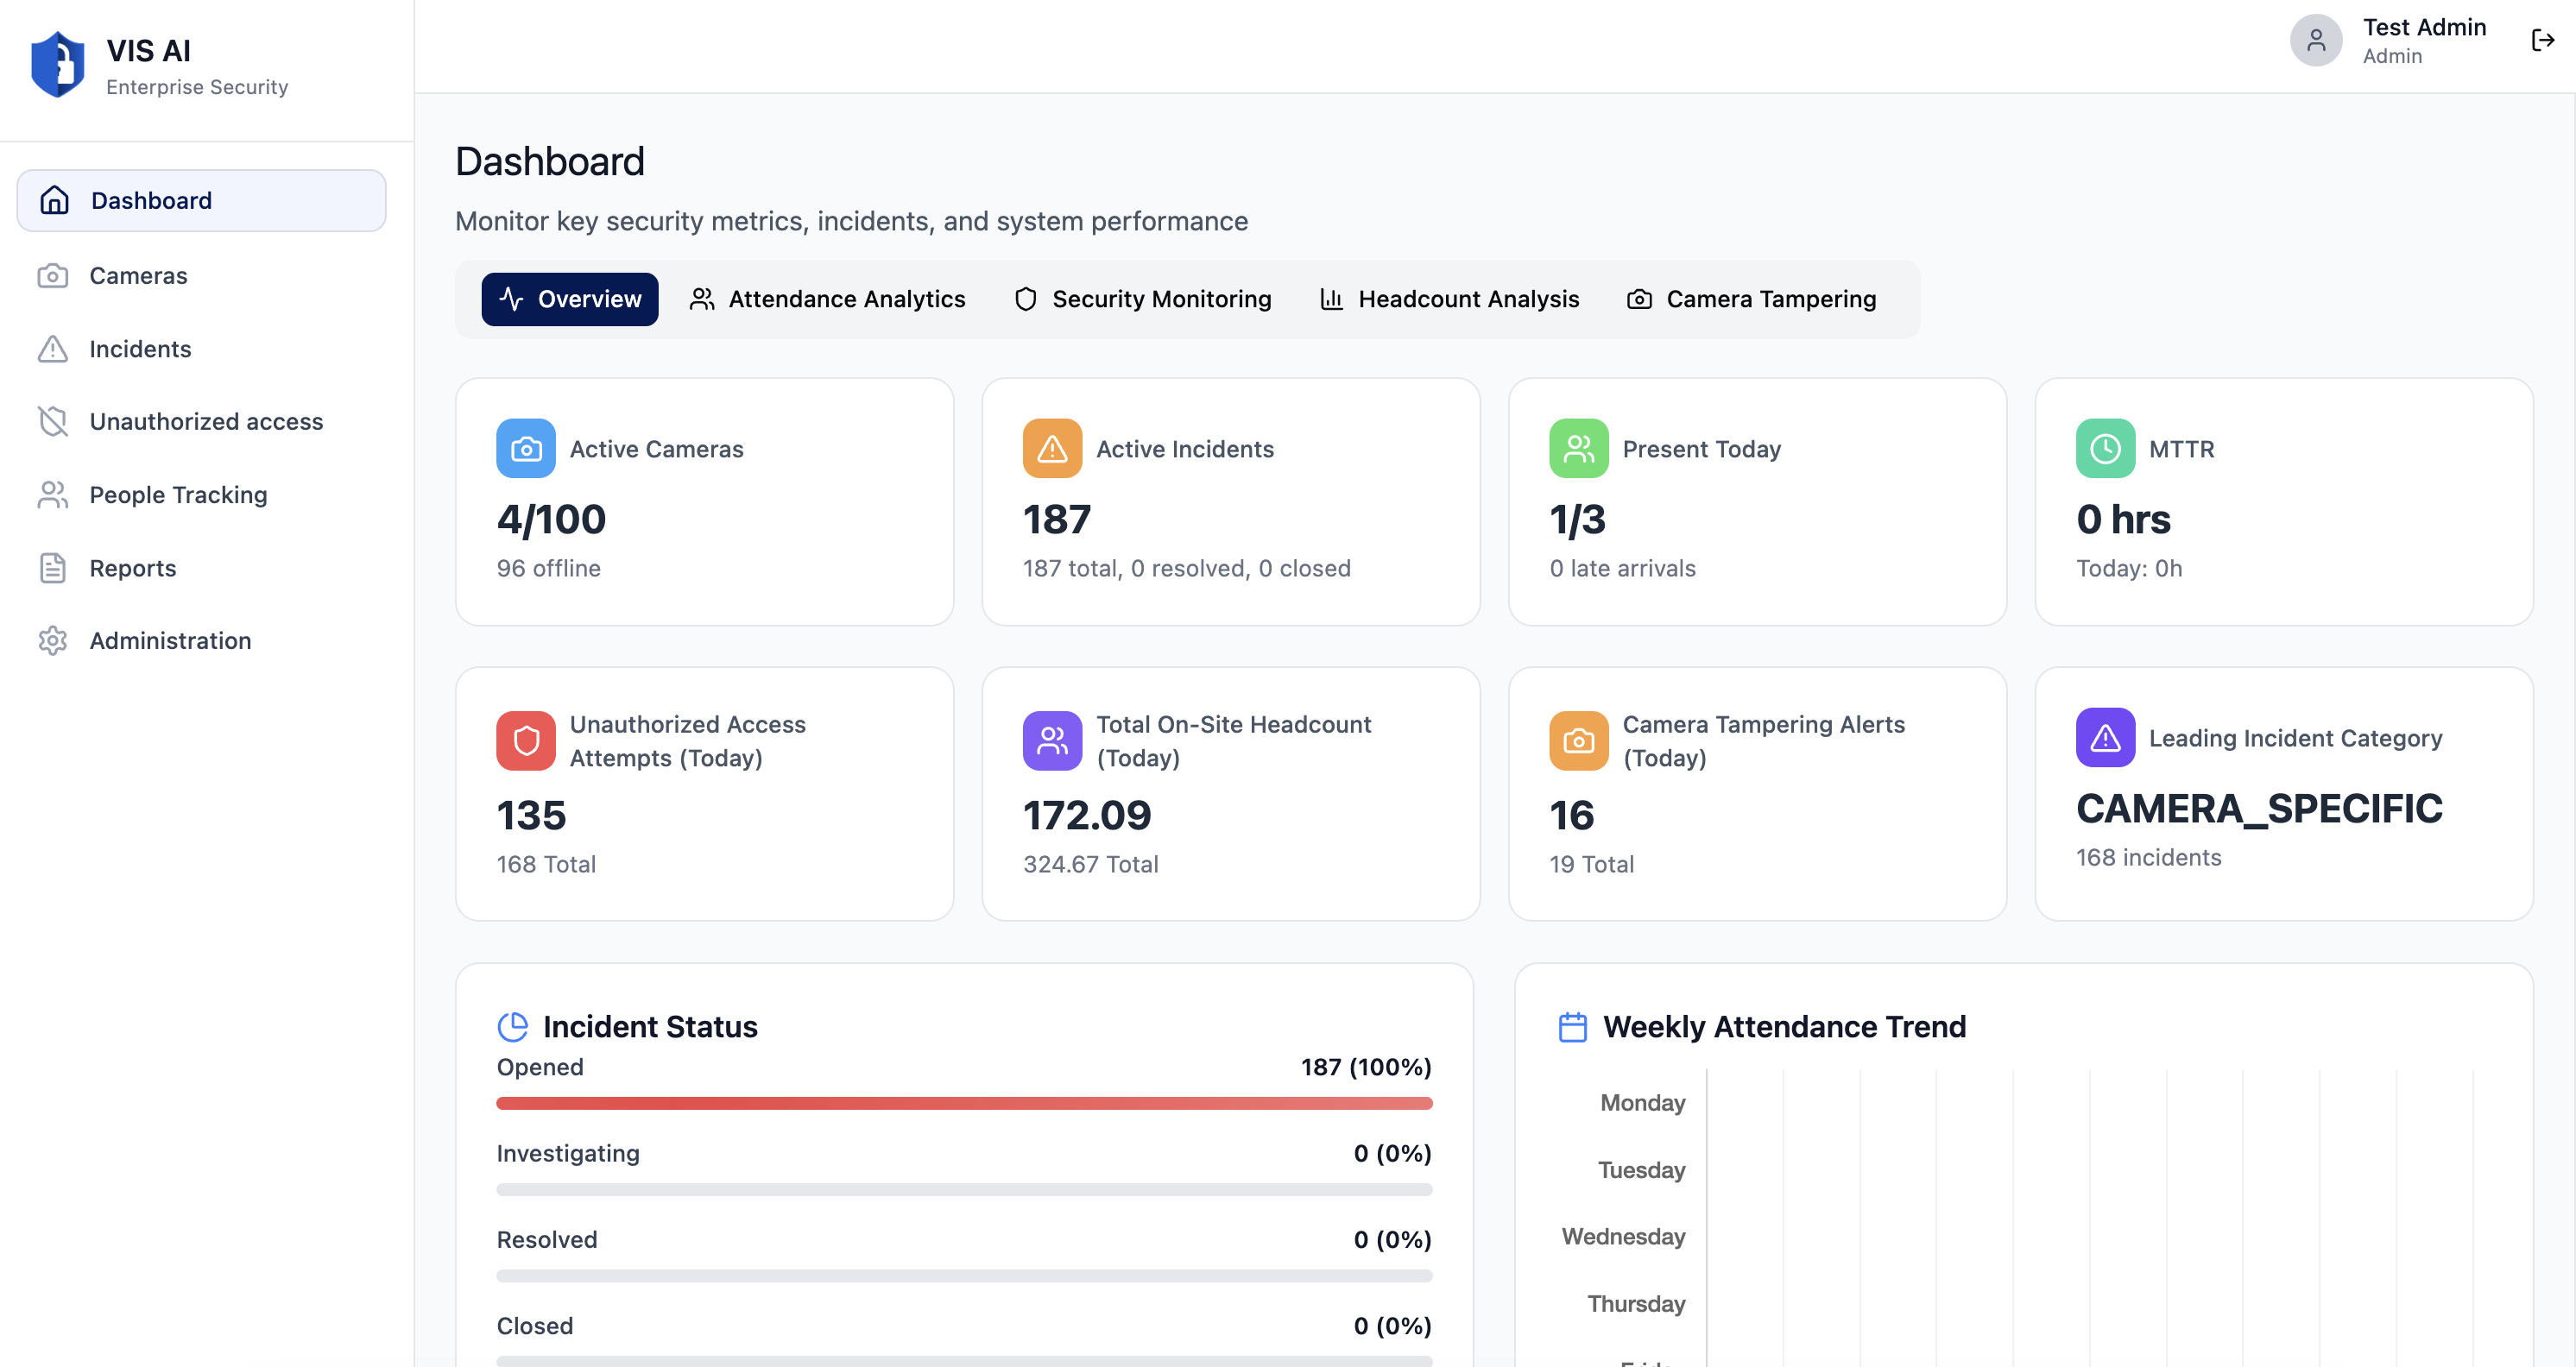Click the logout icon beside Test Admin
Viewport: 2576px width, 1367px height.
2542,40
